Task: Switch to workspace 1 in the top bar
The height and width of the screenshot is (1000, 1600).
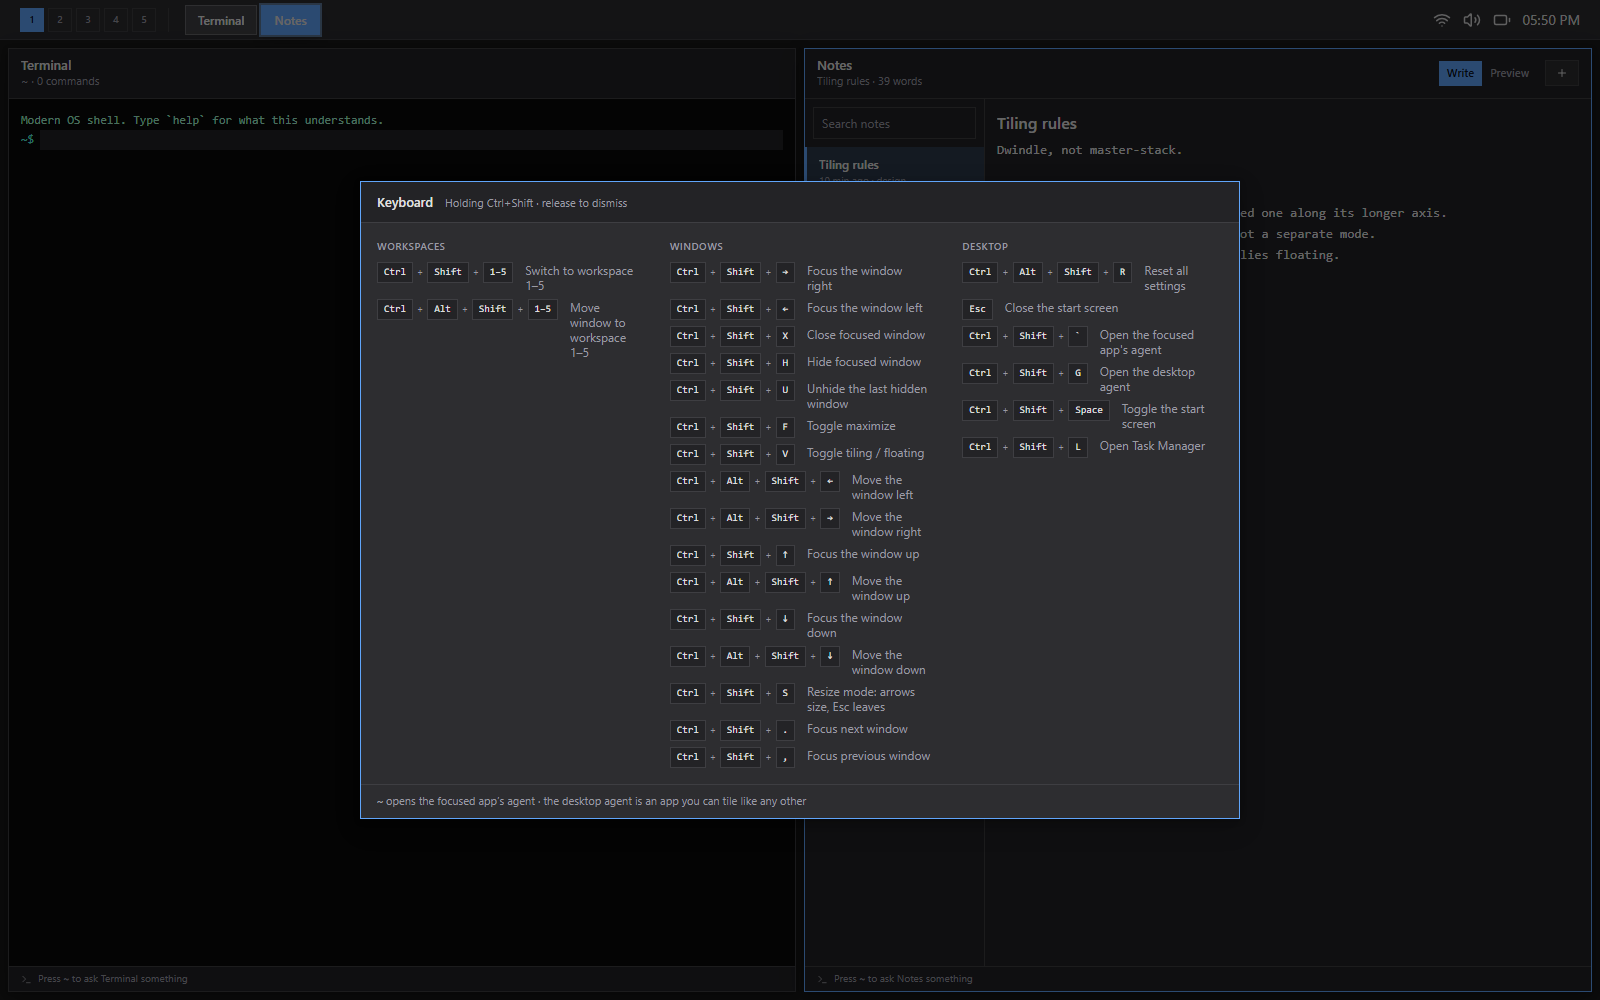Action: tap(32, 20)
